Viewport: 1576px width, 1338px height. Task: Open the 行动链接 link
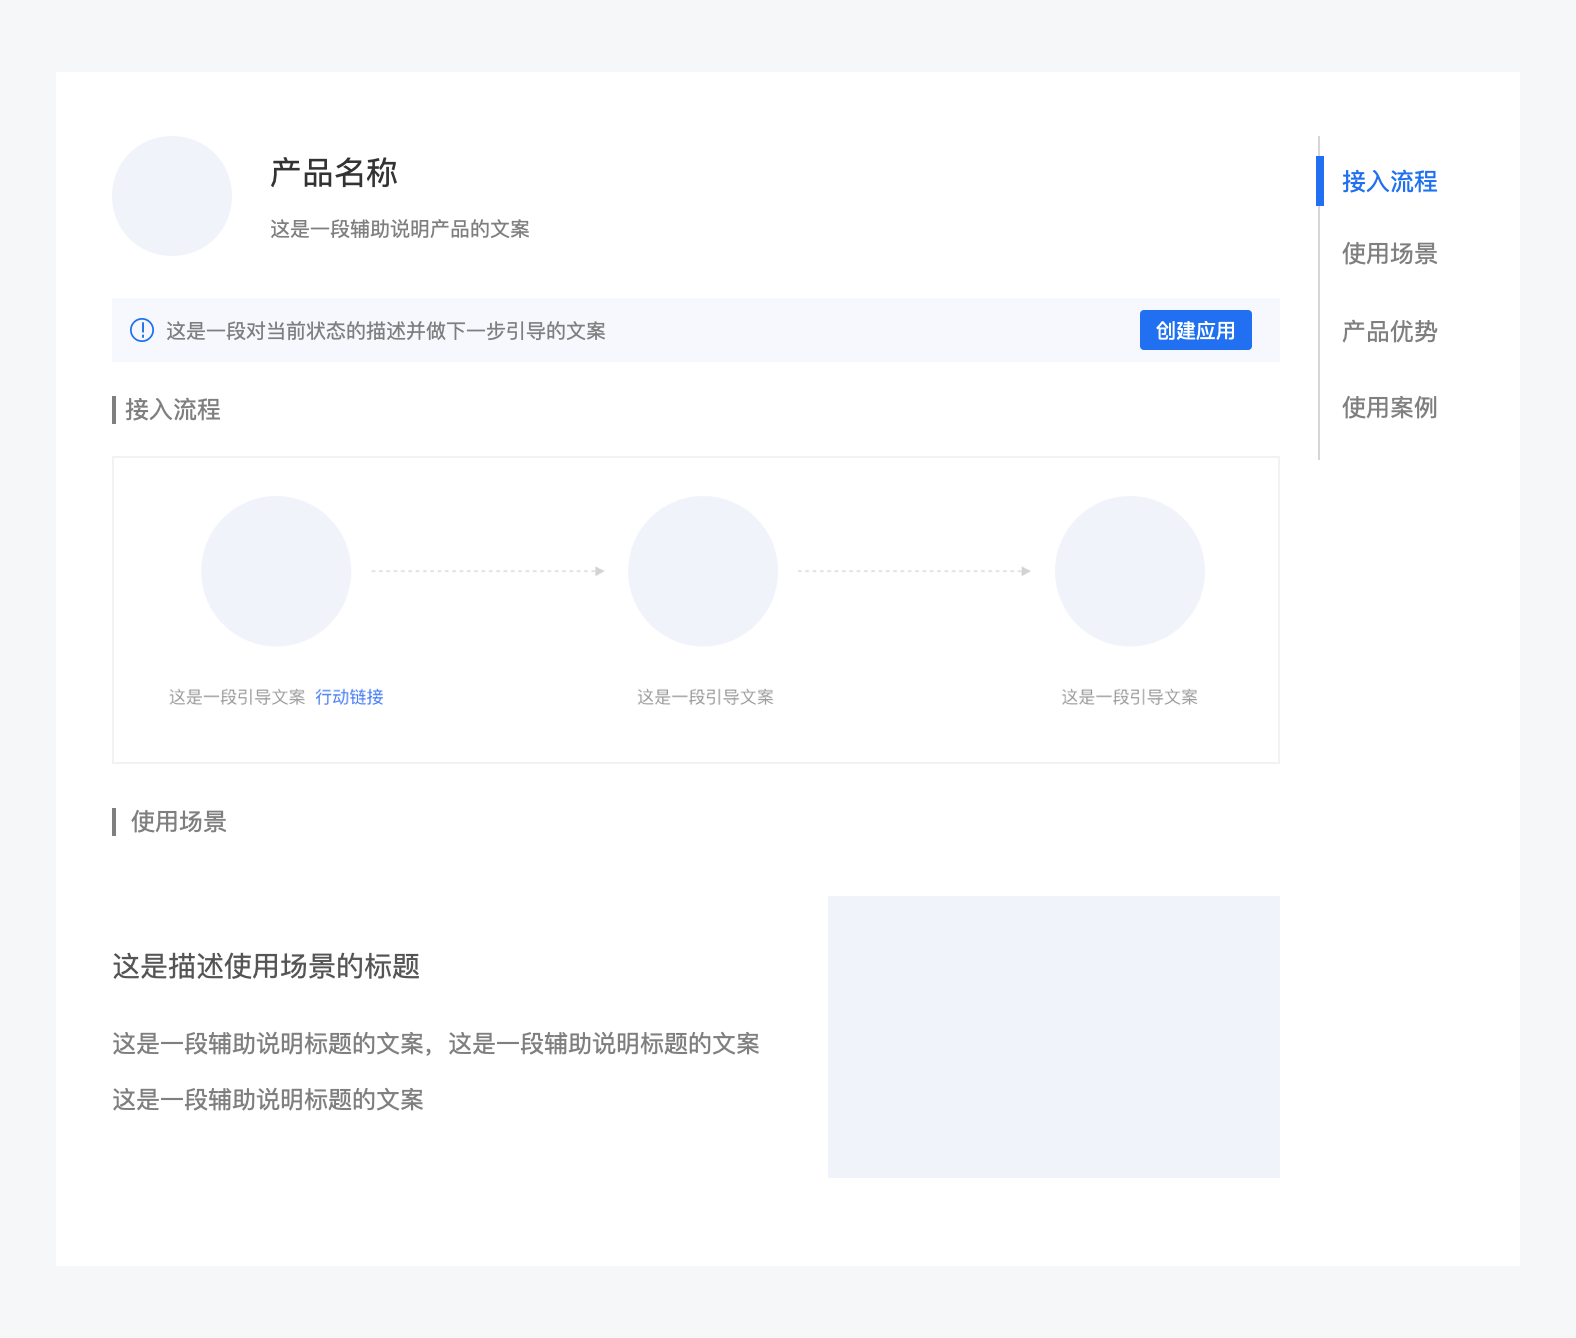pos(349,697)
